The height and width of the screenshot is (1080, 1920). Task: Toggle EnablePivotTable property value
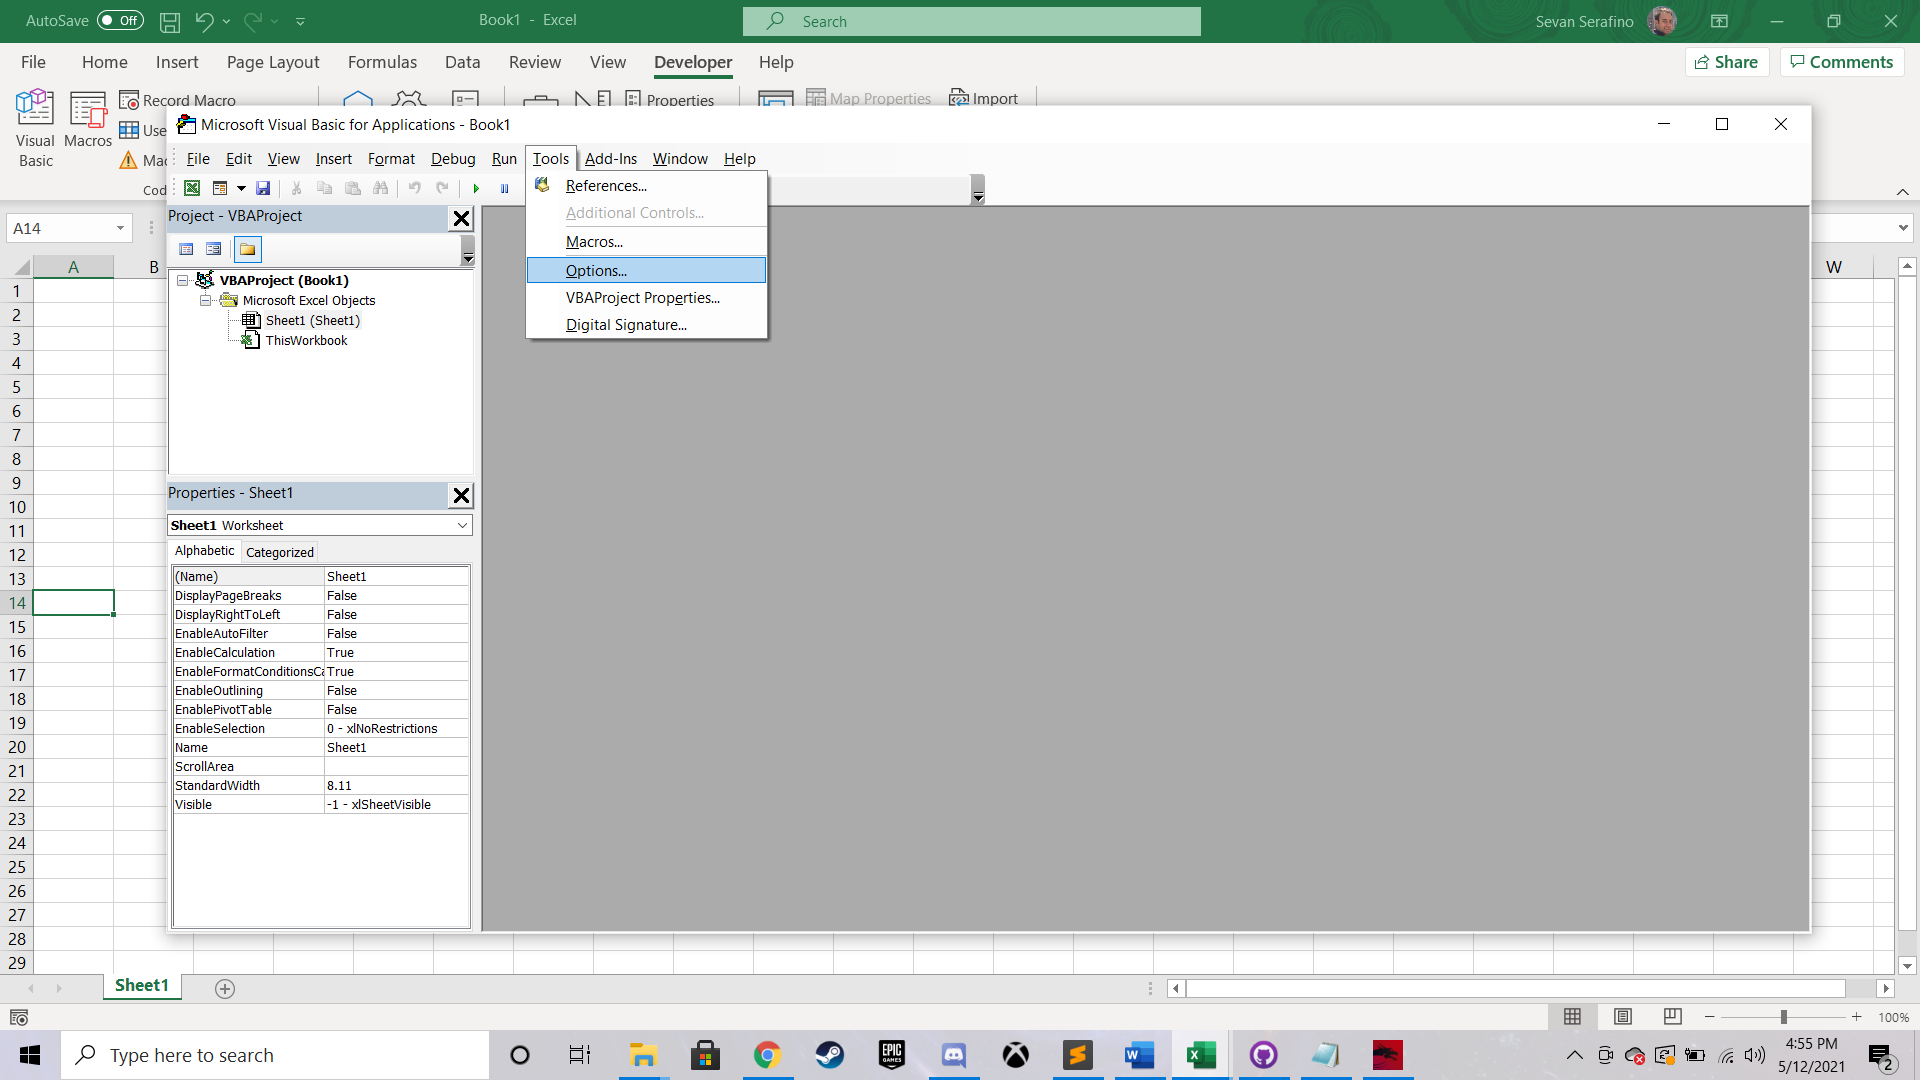tap(394, 709)
